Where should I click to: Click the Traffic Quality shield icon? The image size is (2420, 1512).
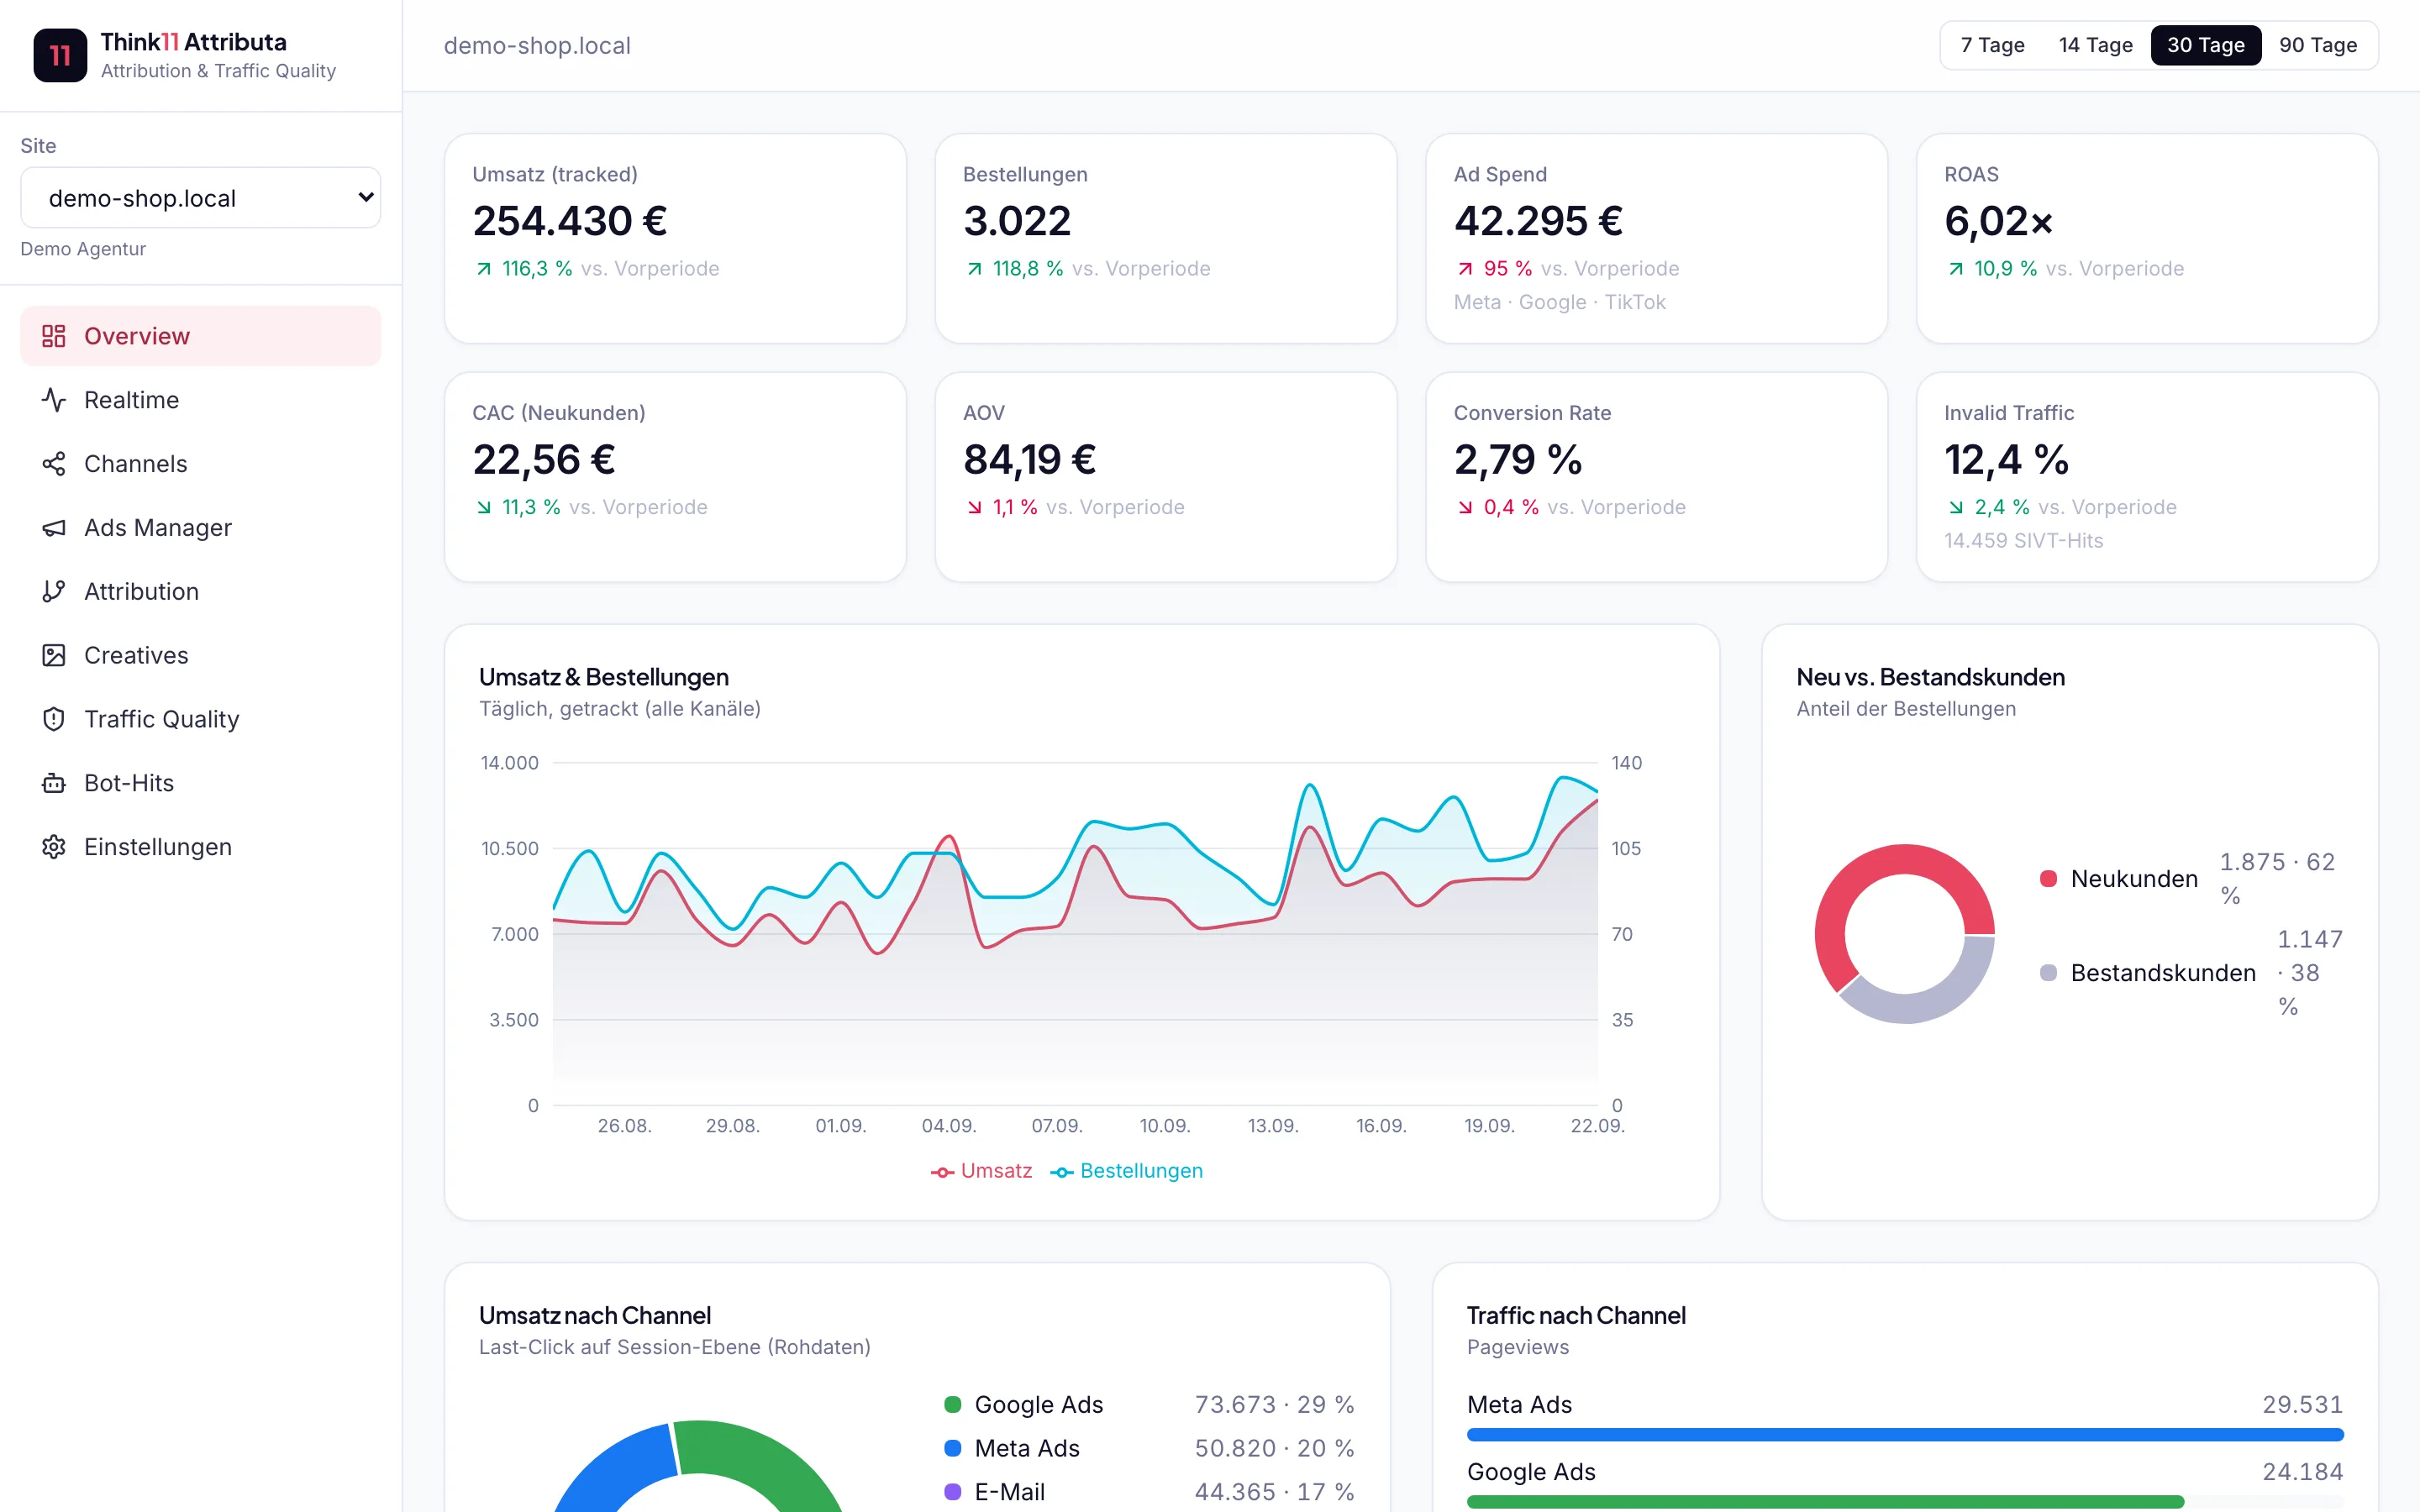tap(54, 719)
